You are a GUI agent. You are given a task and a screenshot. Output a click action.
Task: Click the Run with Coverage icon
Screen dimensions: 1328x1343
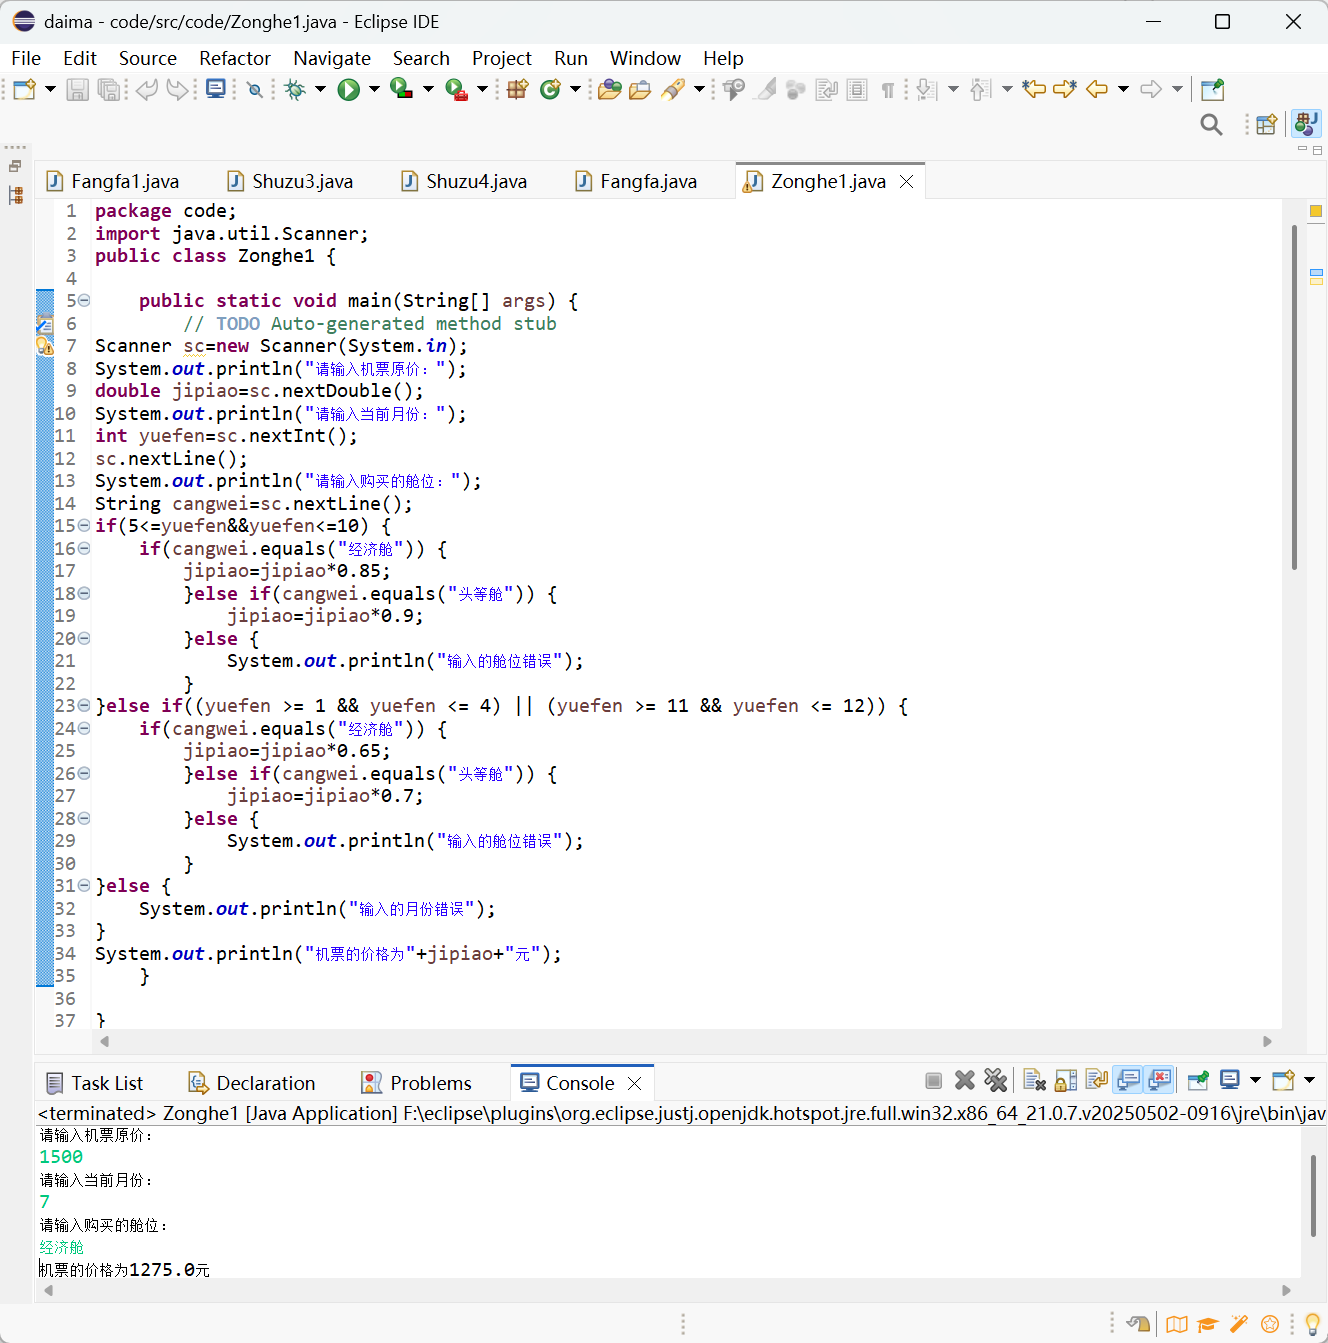[401, 89]
